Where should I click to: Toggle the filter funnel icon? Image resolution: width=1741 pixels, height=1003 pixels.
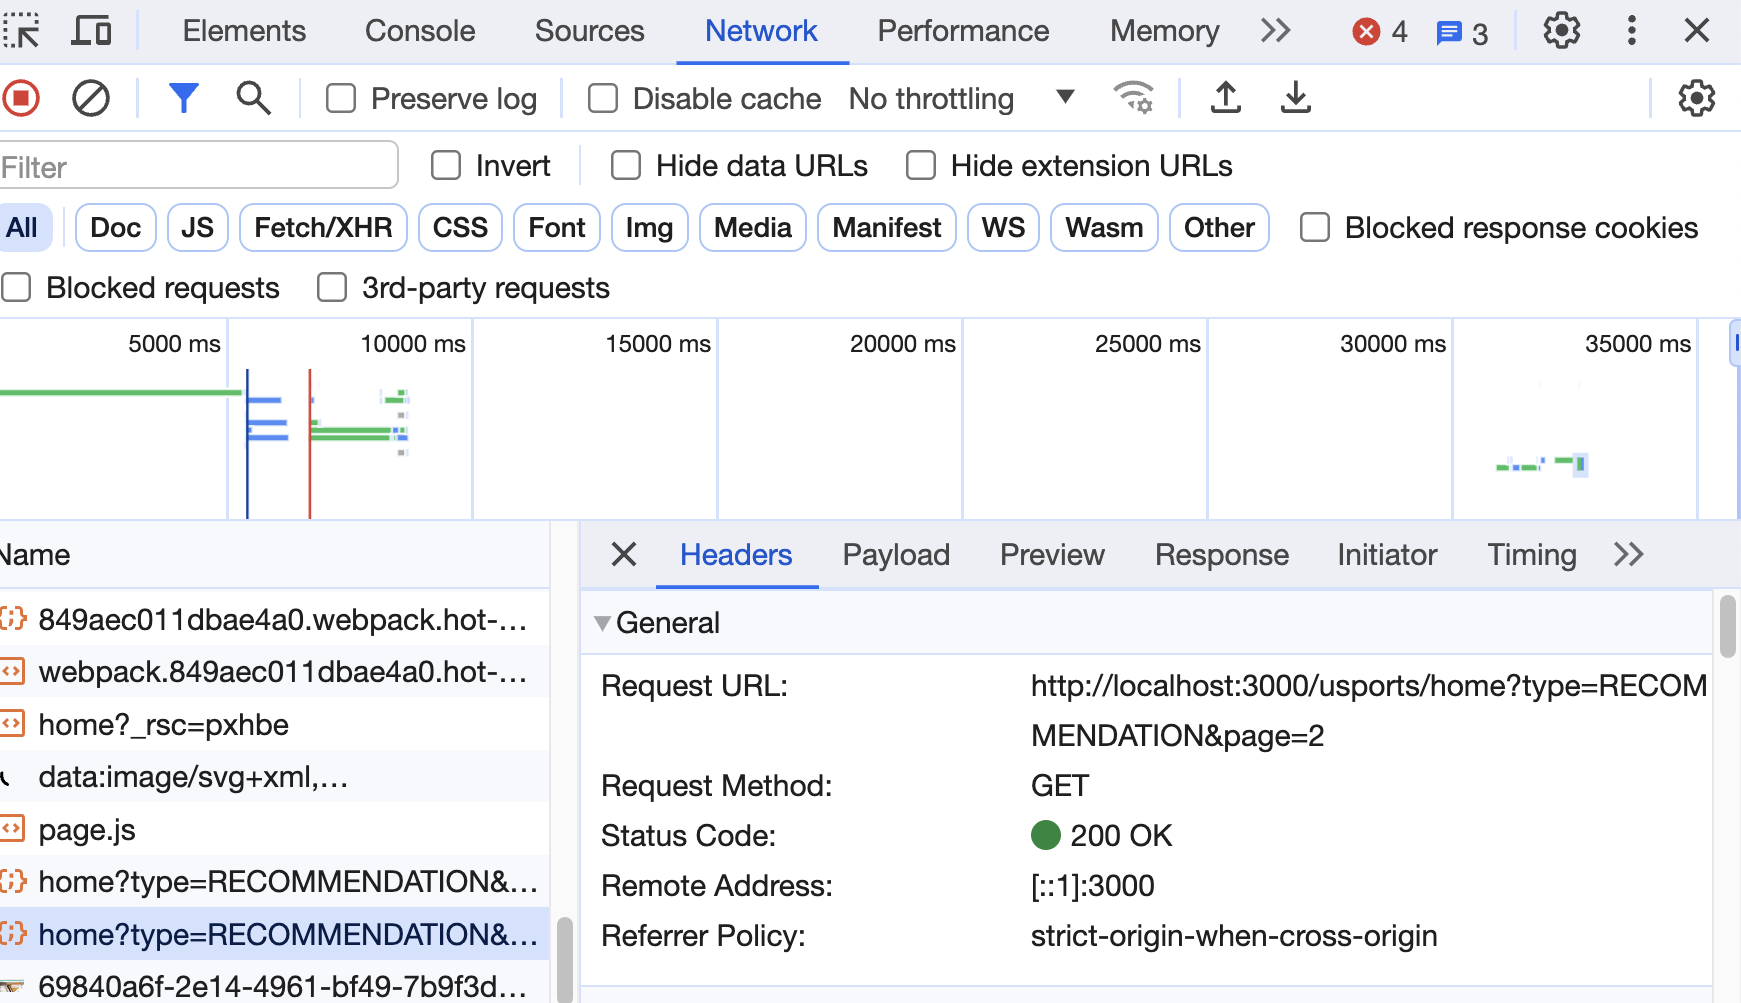(184, 98)
